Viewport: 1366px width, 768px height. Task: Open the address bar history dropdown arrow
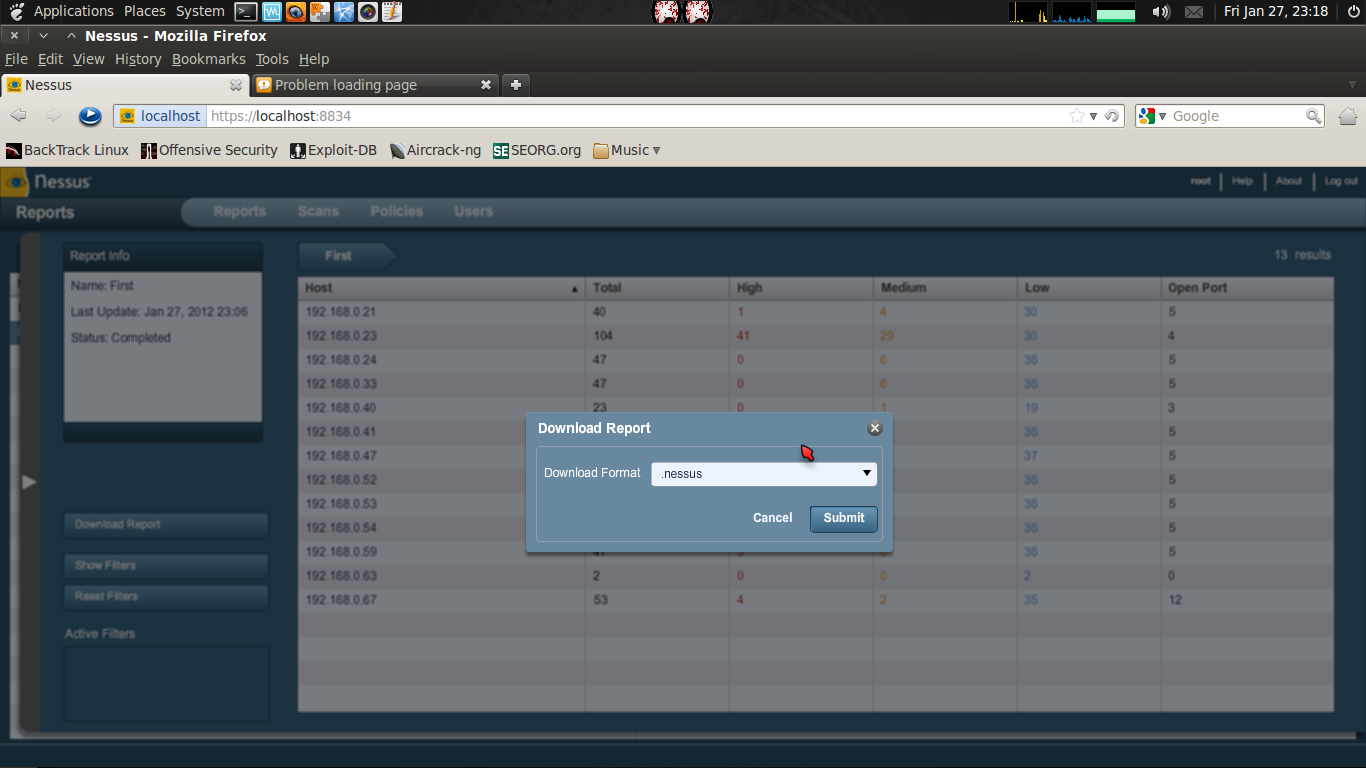(x=1094, y=116)
